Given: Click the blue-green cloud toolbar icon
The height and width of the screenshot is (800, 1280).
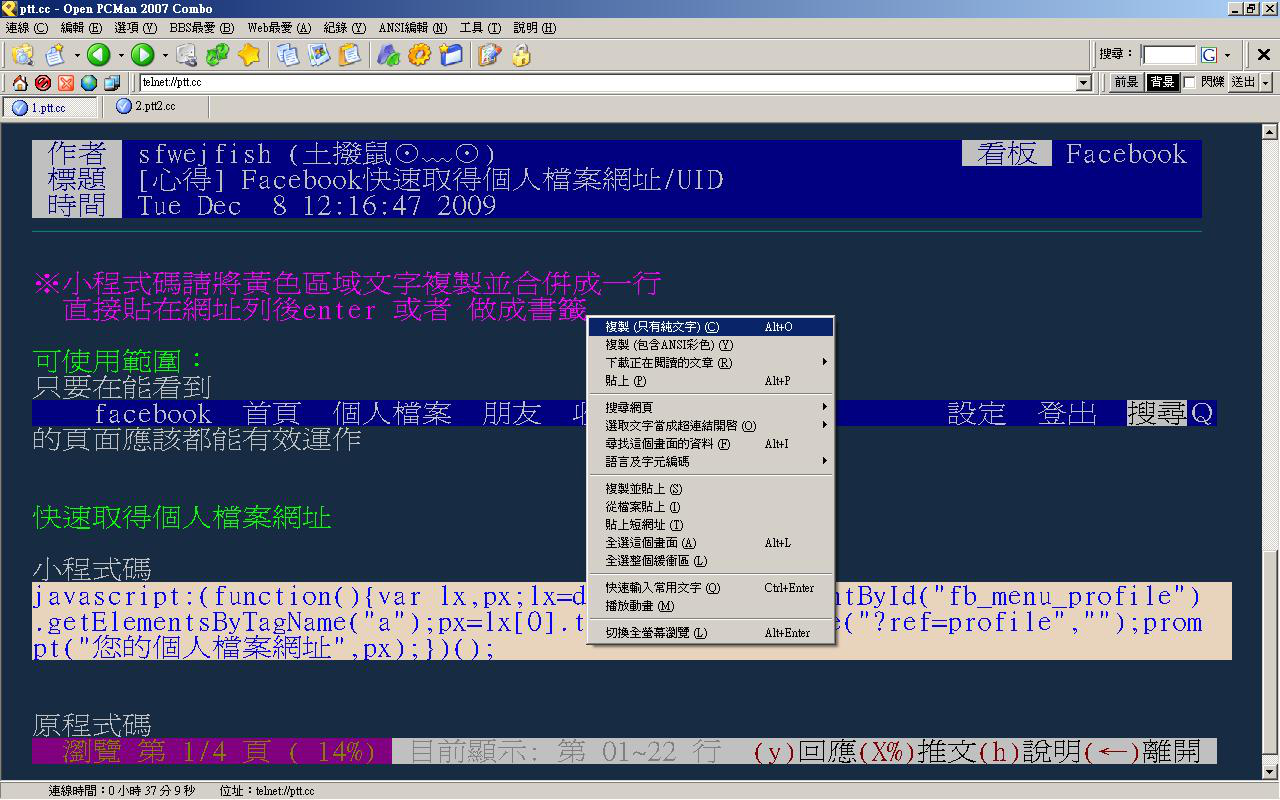Looking at the screenshot, I should (388, 55).
